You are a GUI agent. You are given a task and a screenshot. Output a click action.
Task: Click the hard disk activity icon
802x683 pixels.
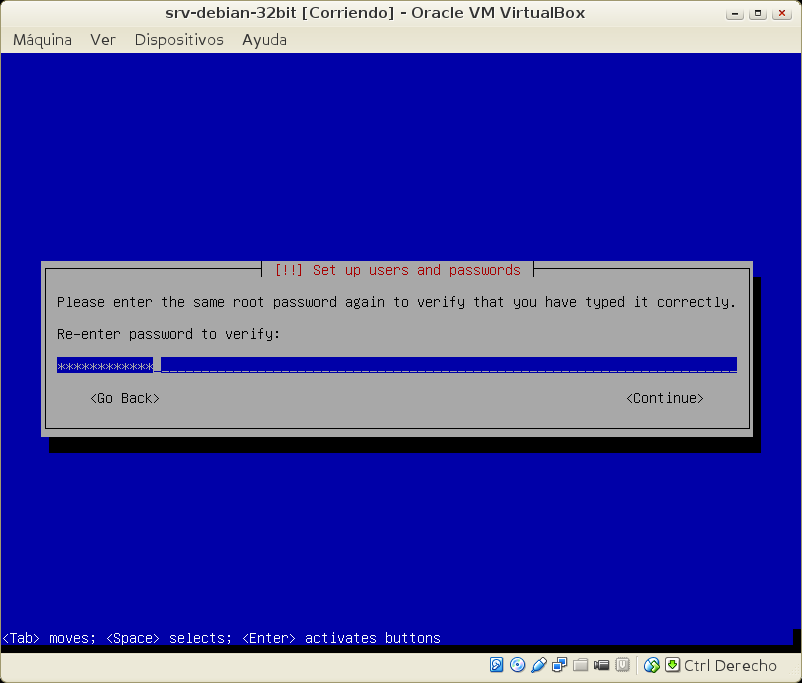(x=497, y=665)
